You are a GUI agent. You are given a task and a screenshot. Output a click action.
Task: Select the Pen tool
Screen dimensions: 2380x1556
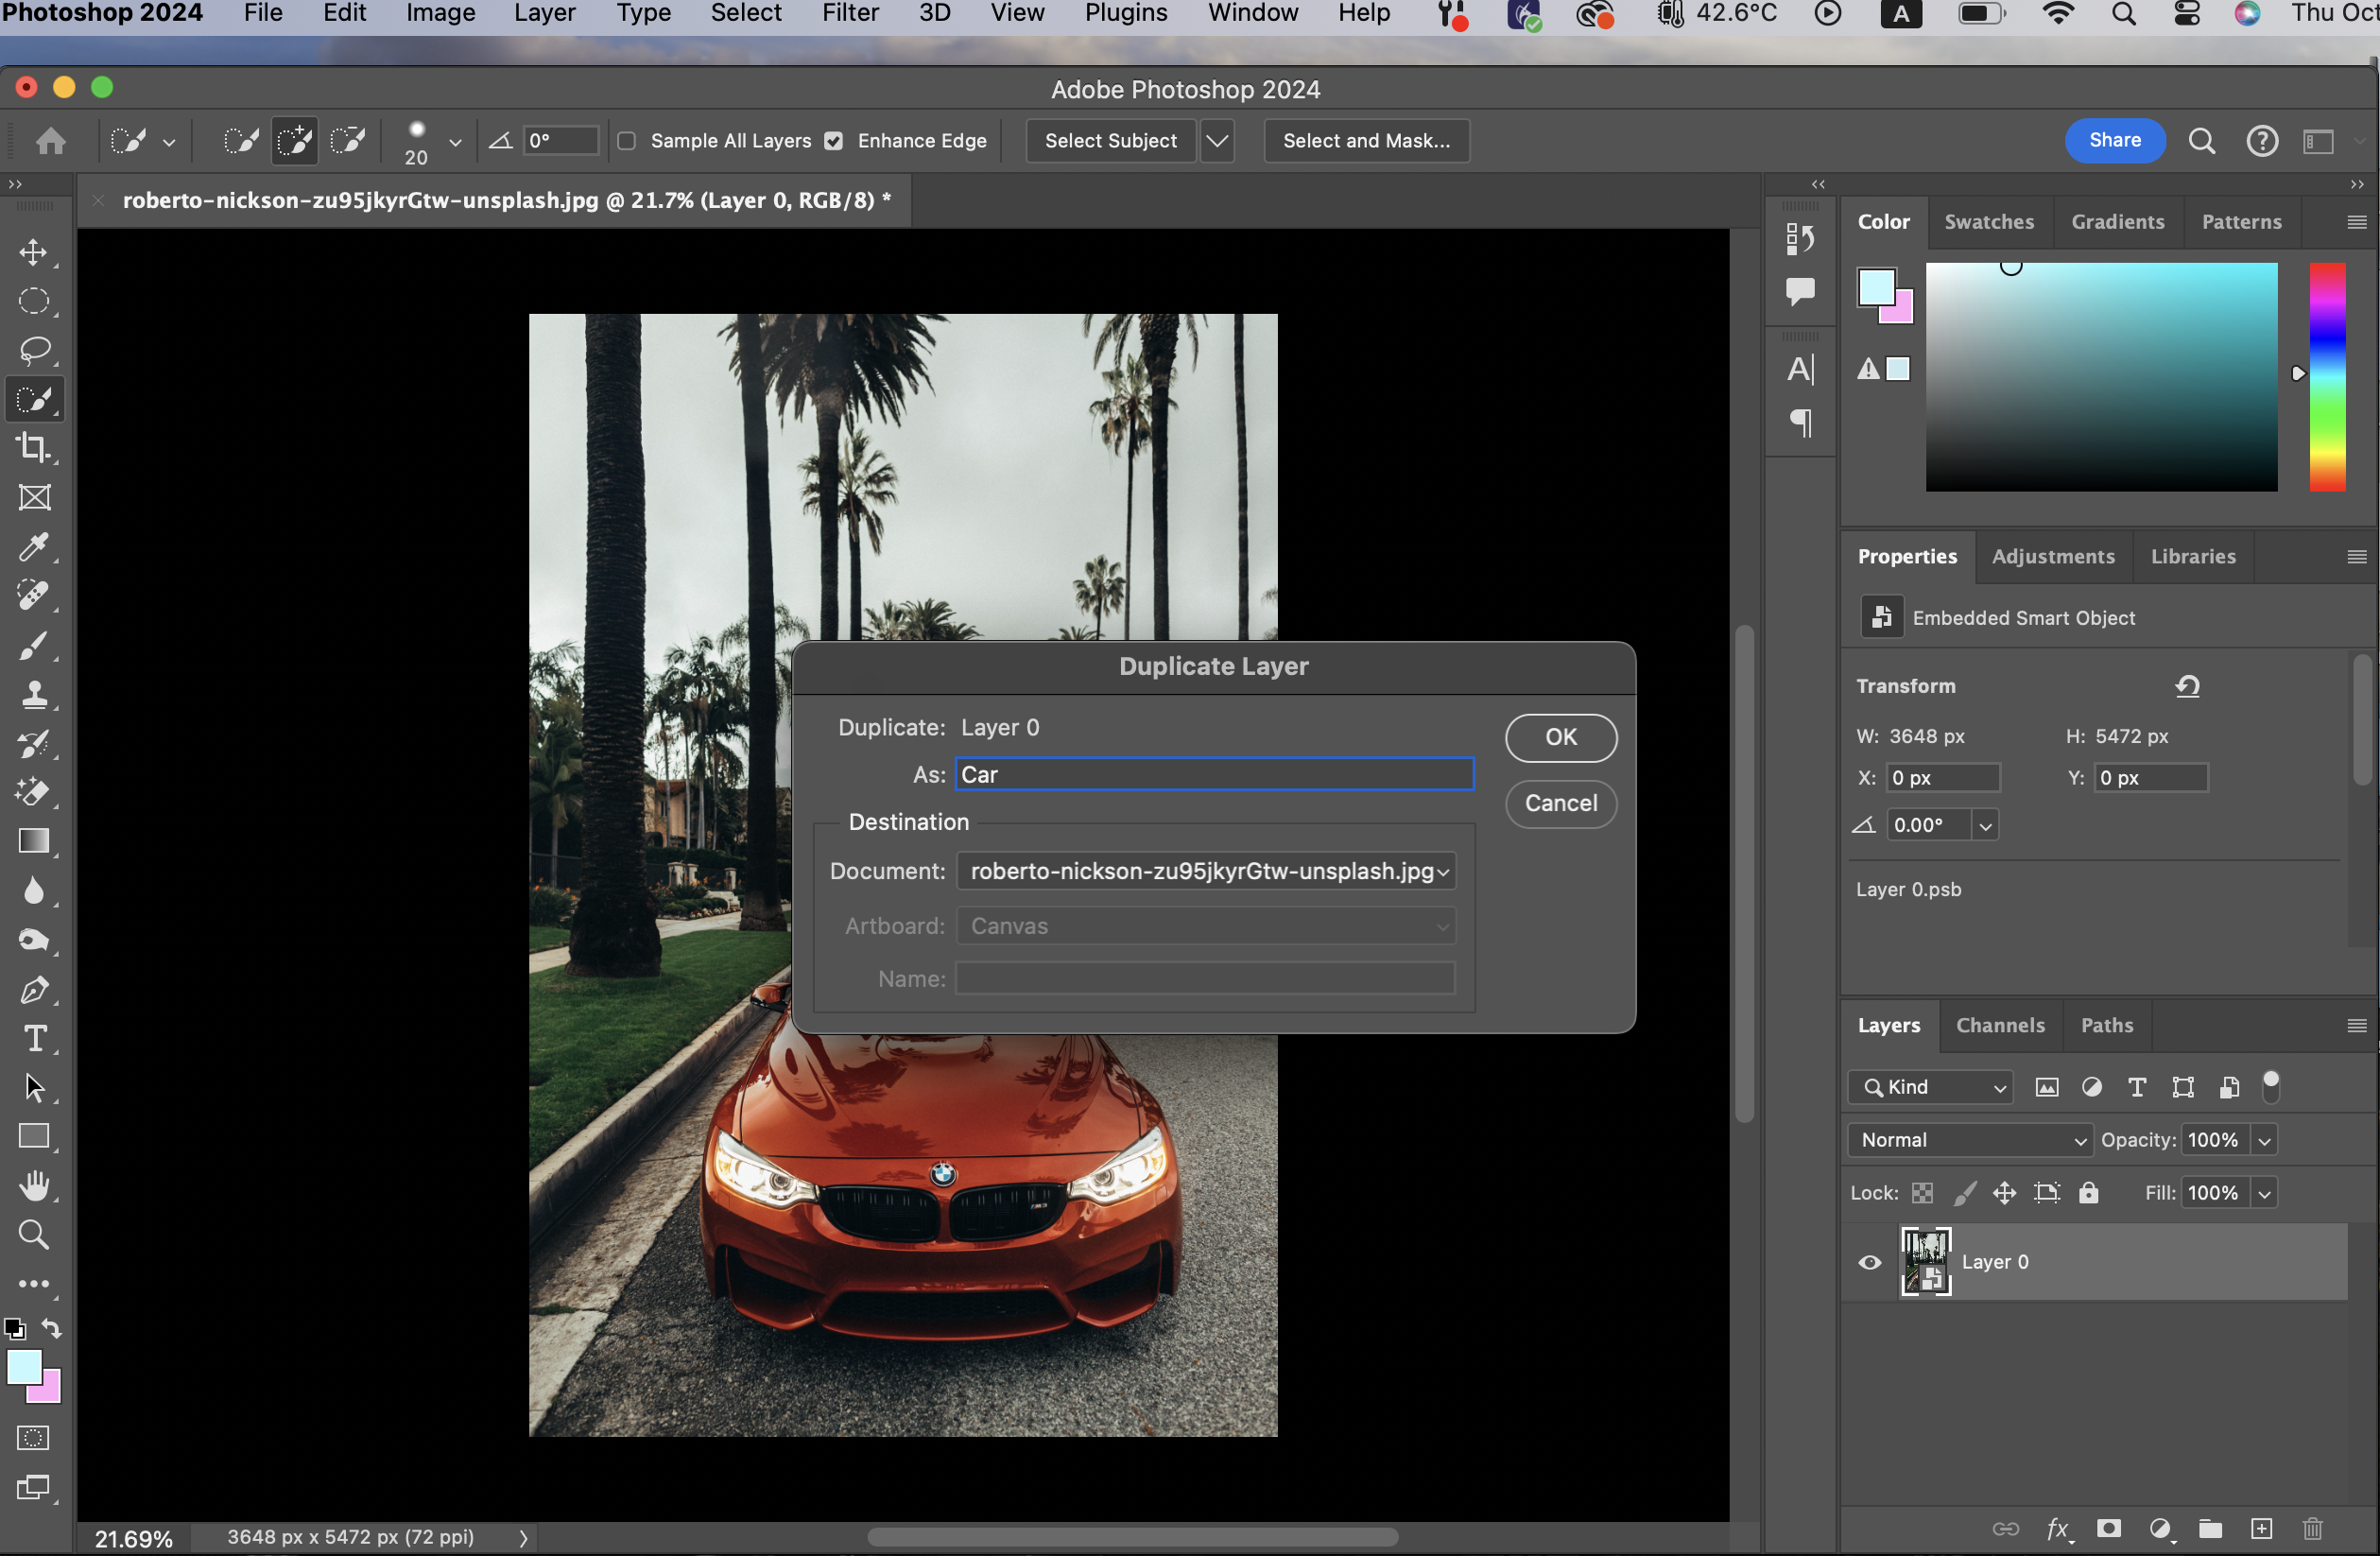point(33,990)
